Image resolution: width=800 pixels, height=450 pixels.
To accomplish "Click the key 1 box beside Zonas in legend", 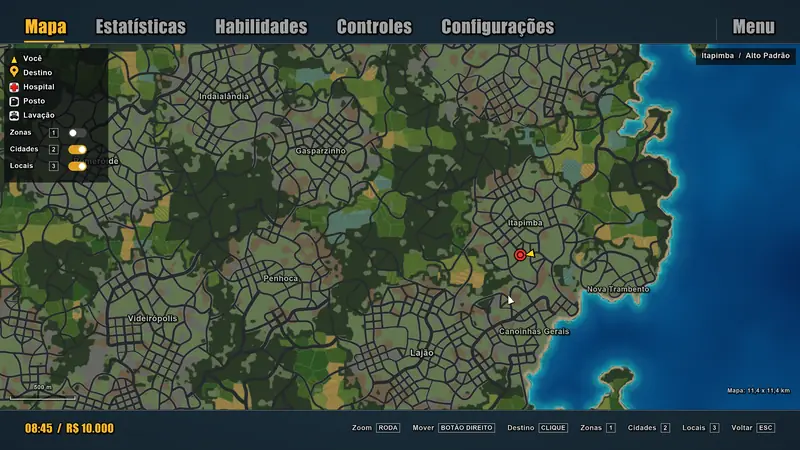I will pyautogui.click(x=54, y=133).
